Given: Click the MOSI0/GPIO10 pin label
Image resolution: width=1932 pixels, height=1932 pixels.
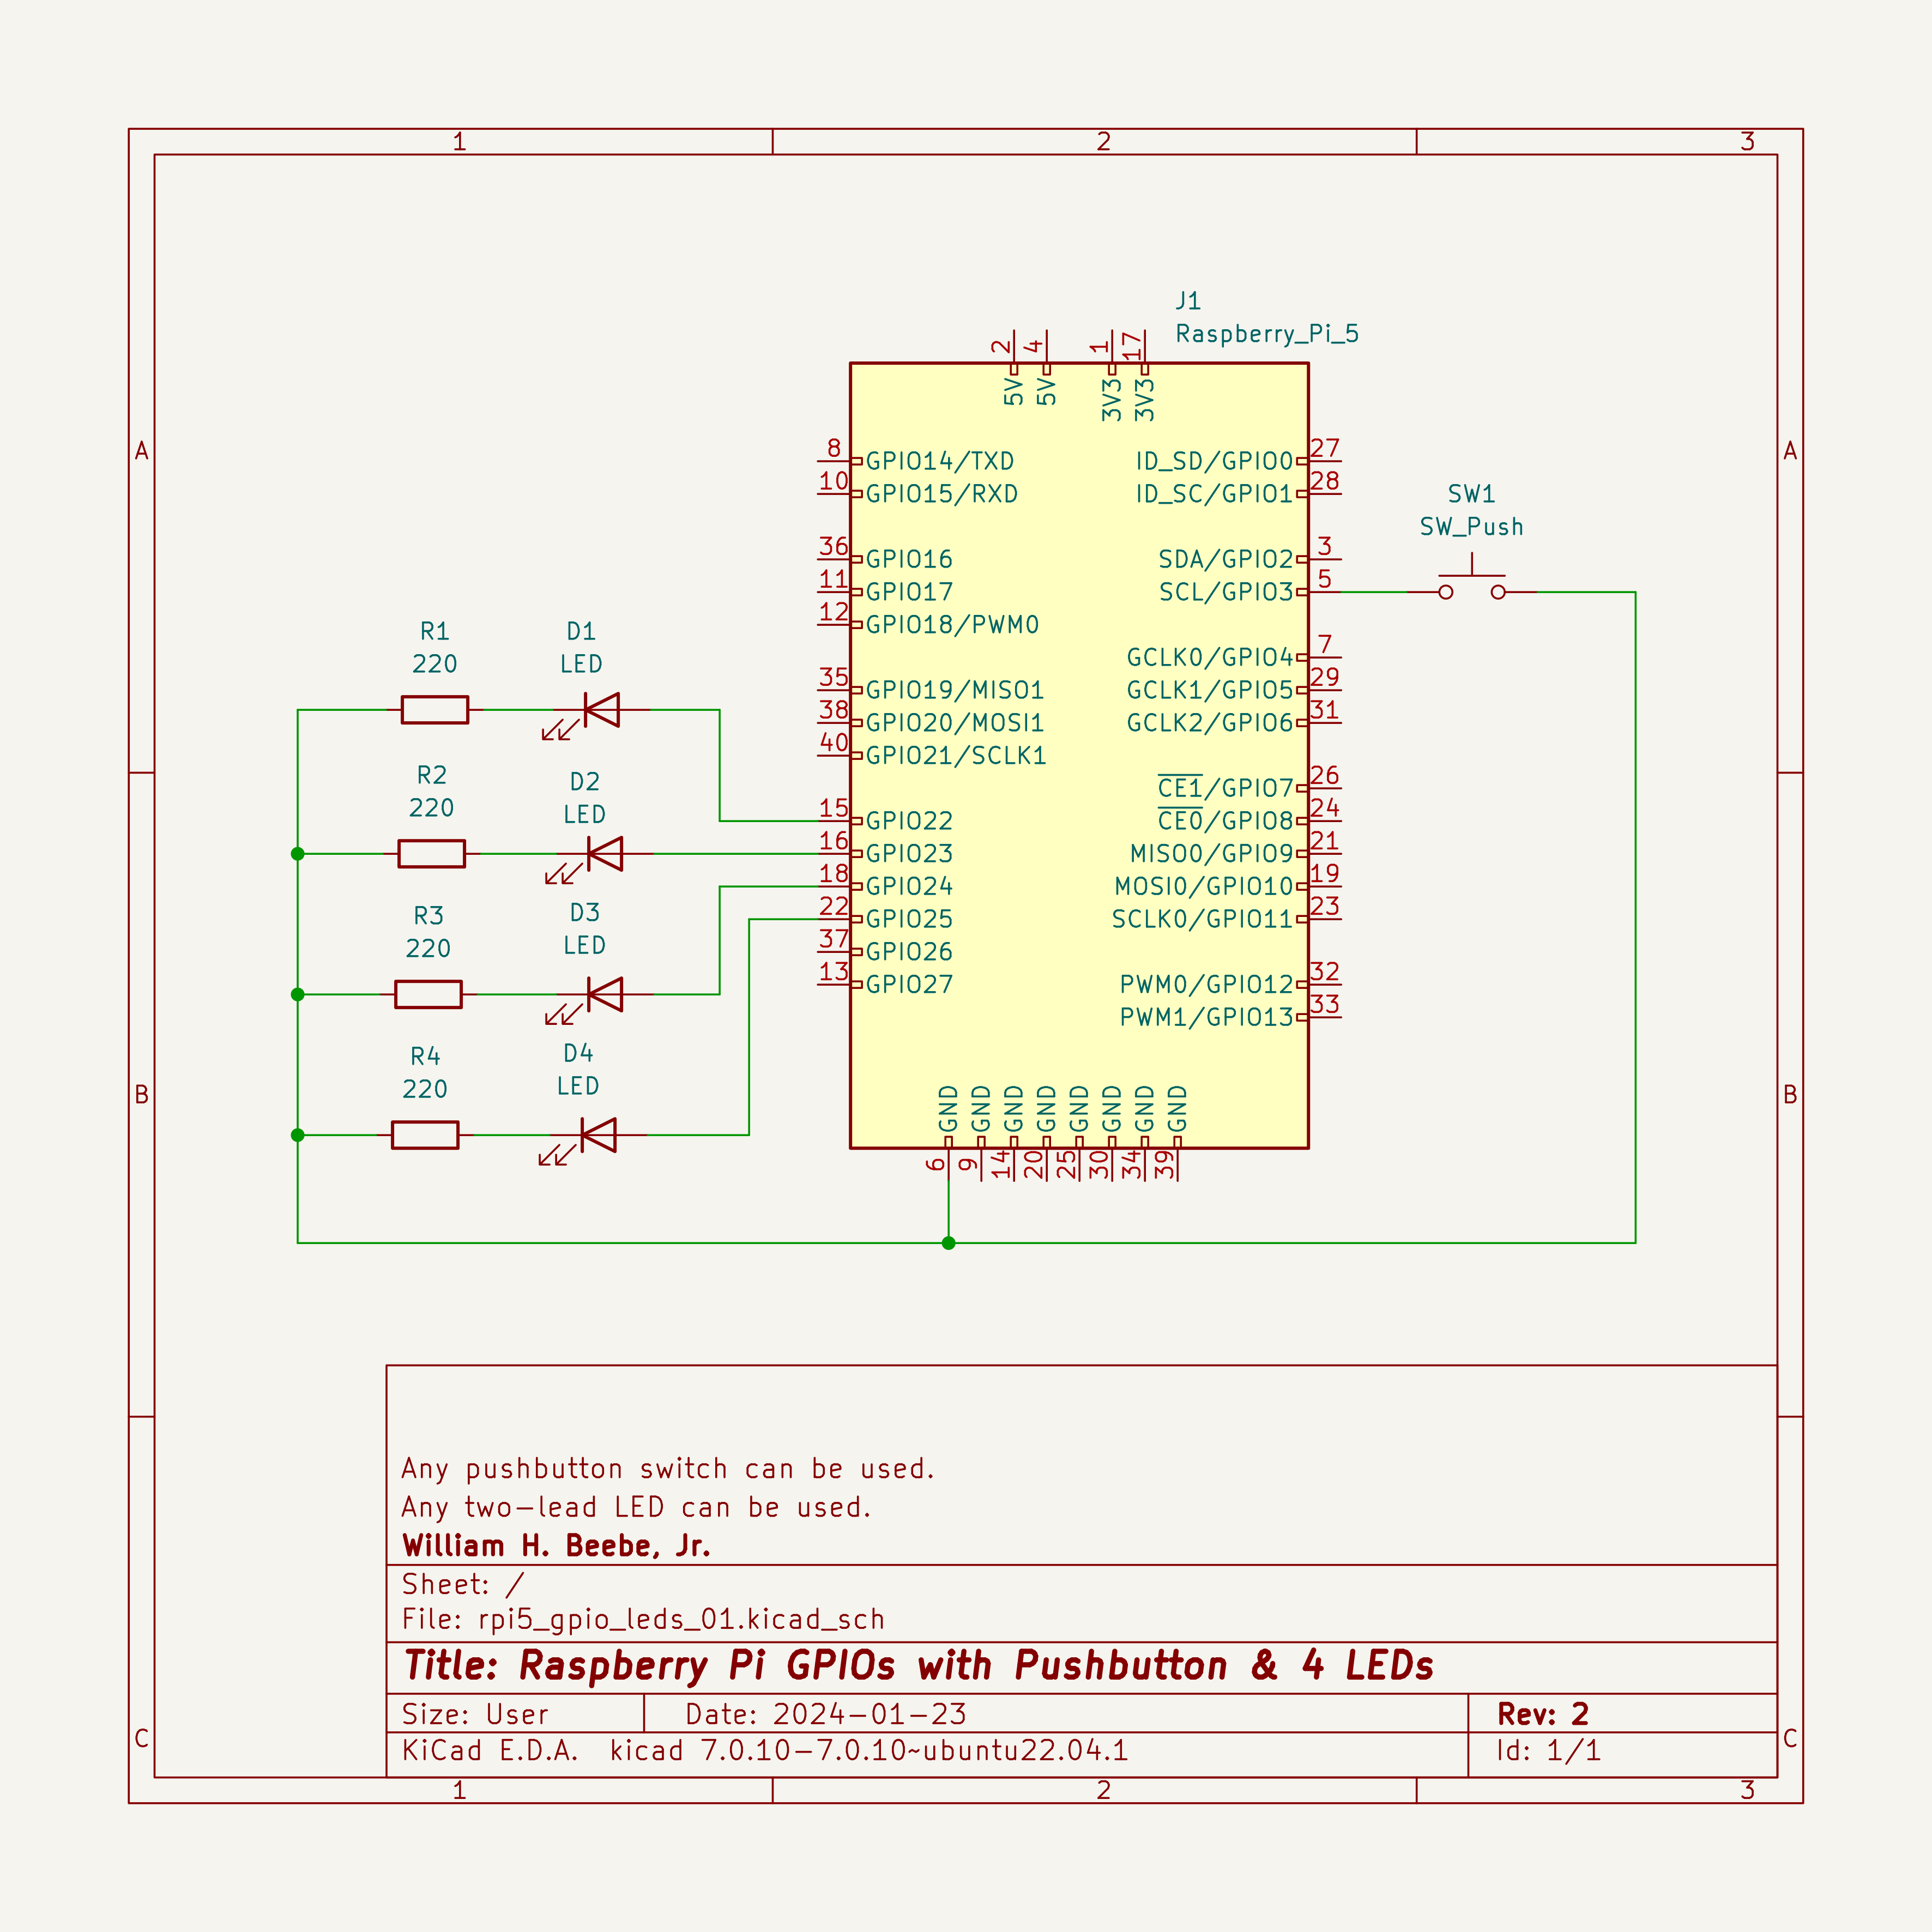Looking at the screenshot, I should point(1204,887).
